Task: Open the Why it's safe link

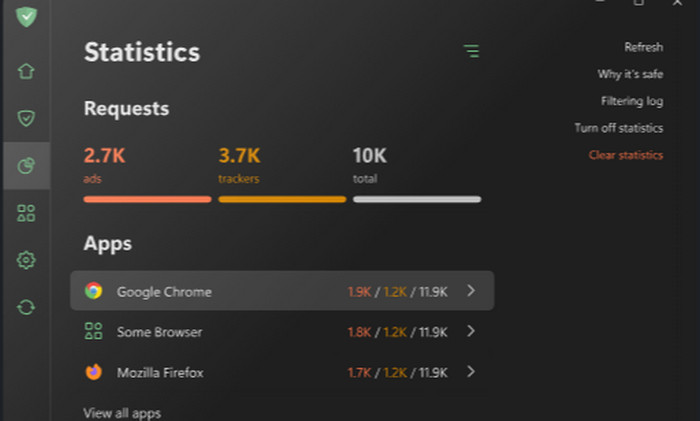Action: (630, 74)
